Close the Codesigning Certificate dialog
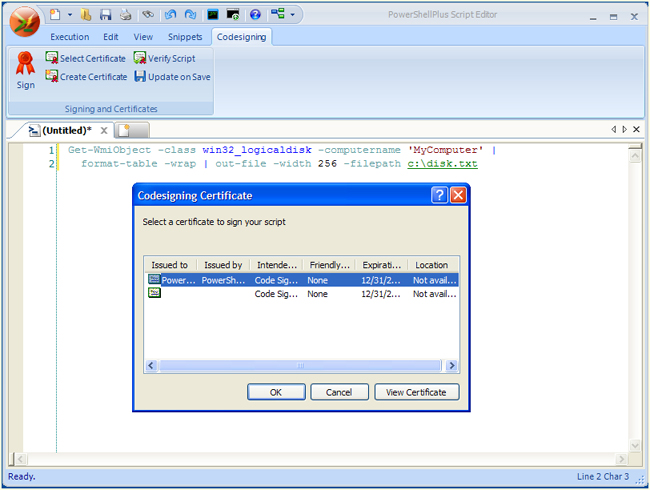The width and height of the screenshot is (650, 490). (458, 195)
